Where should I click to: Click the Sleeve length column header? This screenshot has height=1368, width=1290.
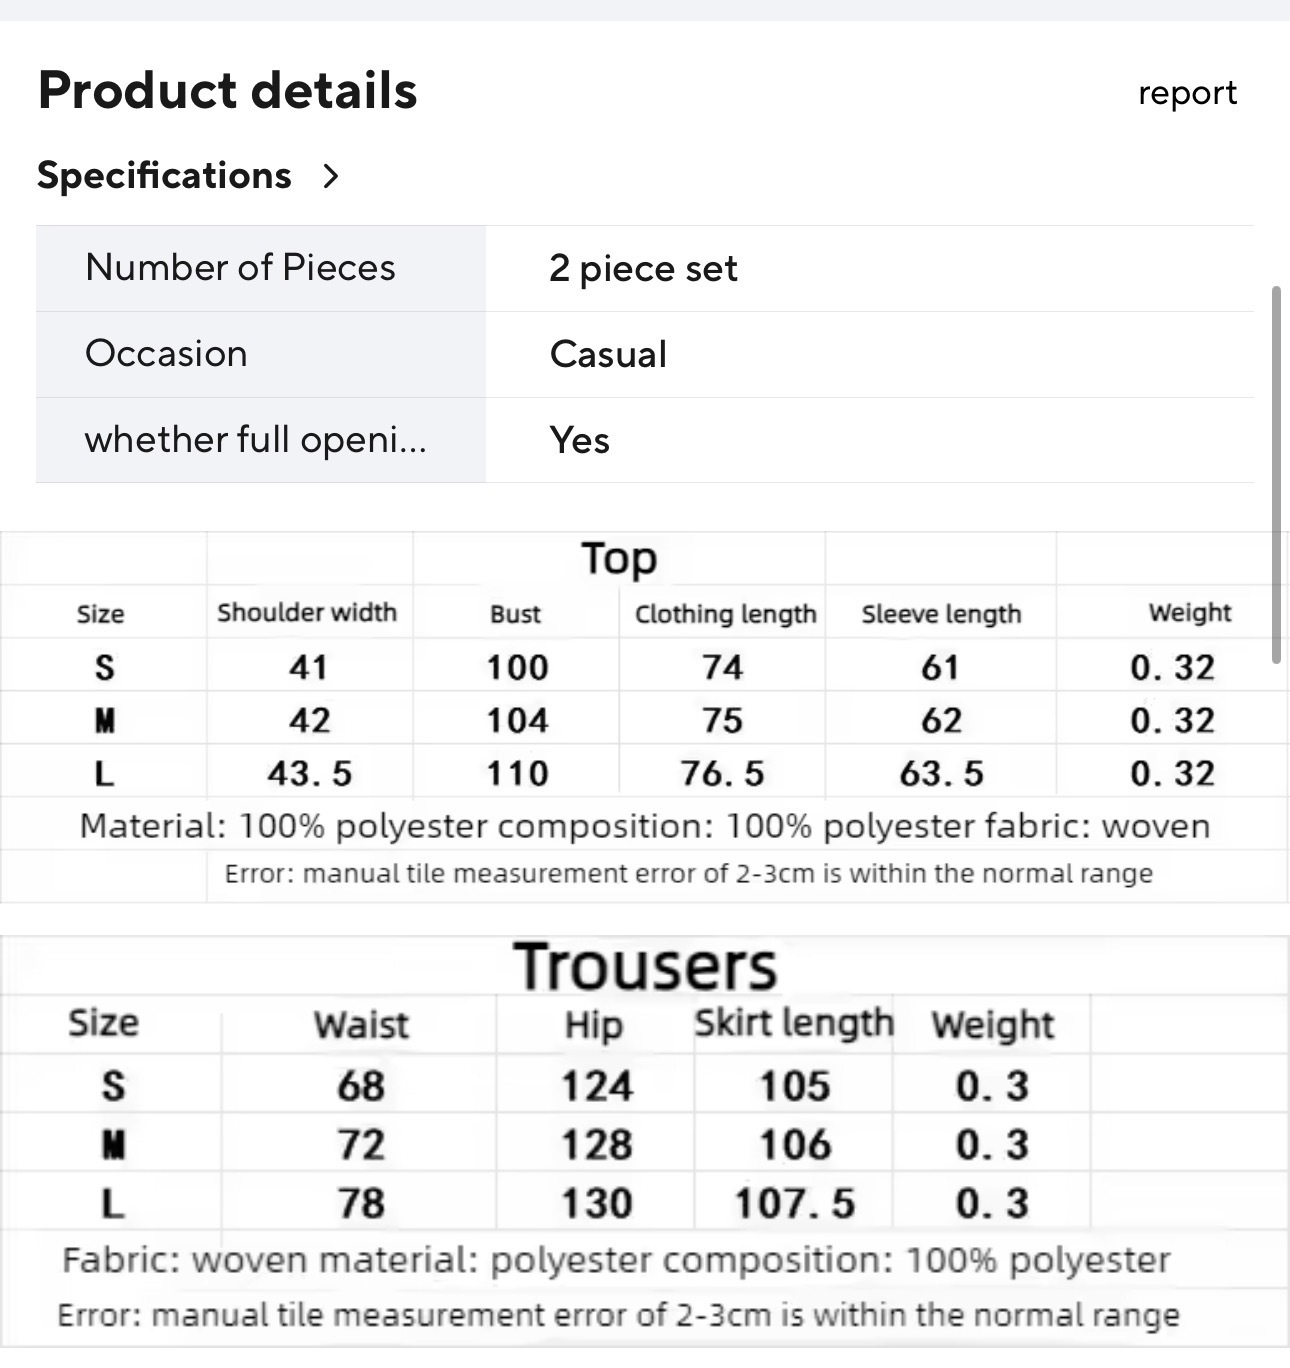click(x=941, y=614)
